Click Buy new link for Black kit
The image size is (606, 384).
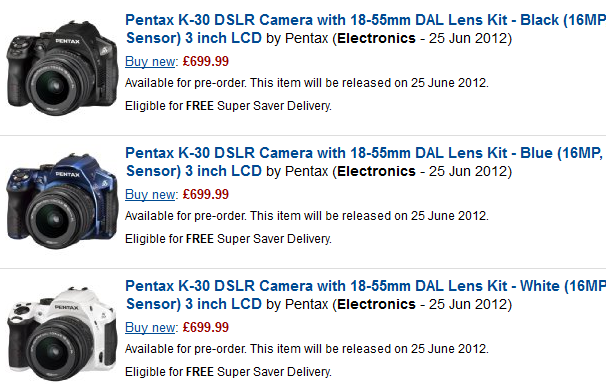(x=150, y=61)
